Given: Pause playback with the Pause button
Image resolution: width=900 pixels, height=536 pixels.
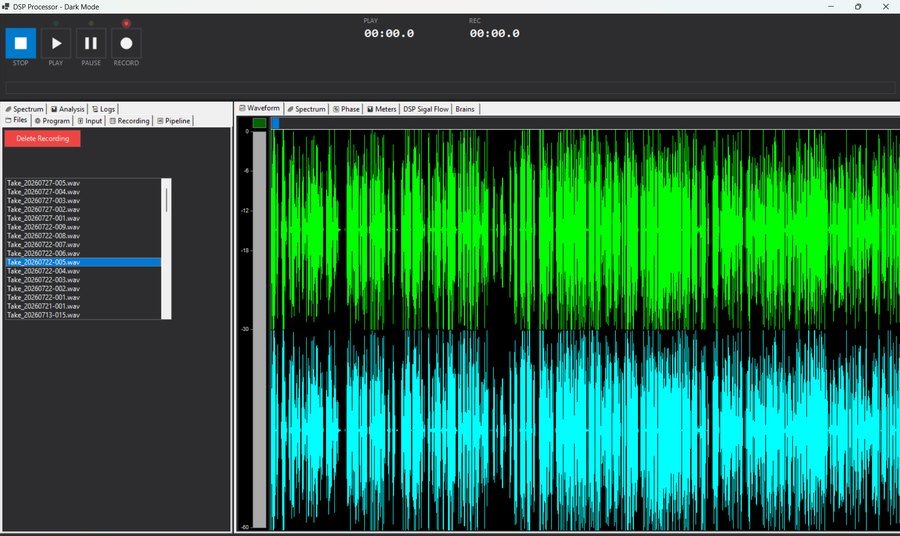Looking at the screenshot, I should click(91, 43).
